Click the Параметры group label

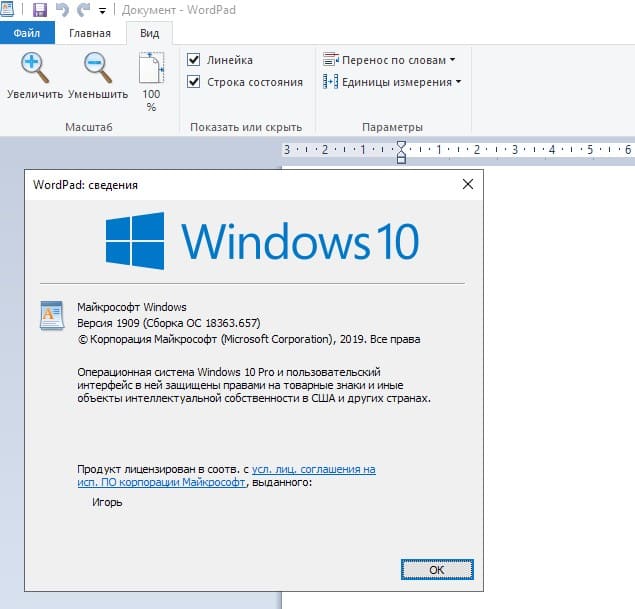(392, 127)
